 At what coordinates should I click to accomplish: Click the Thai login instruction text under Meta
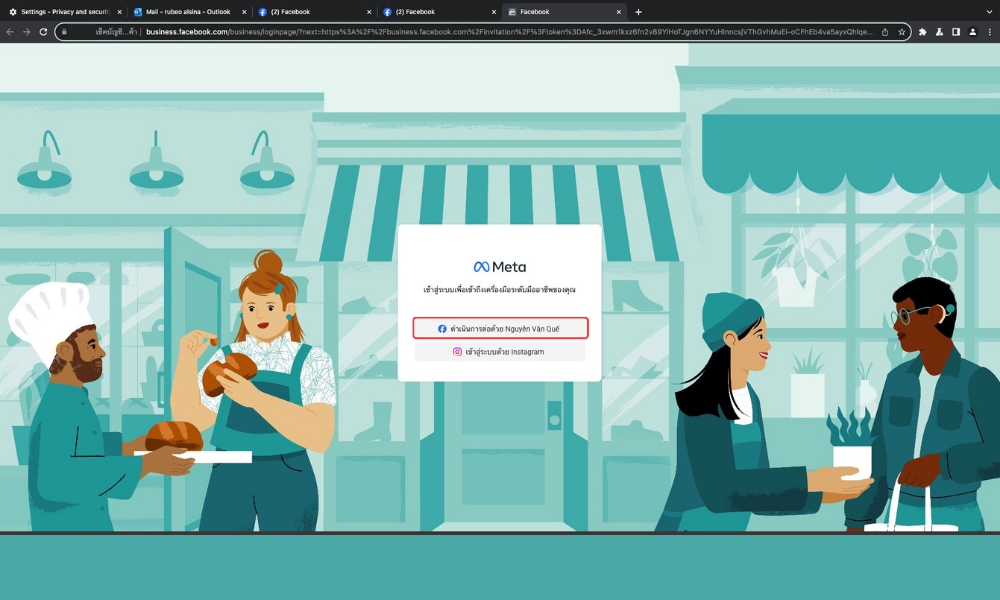(499, 289)
